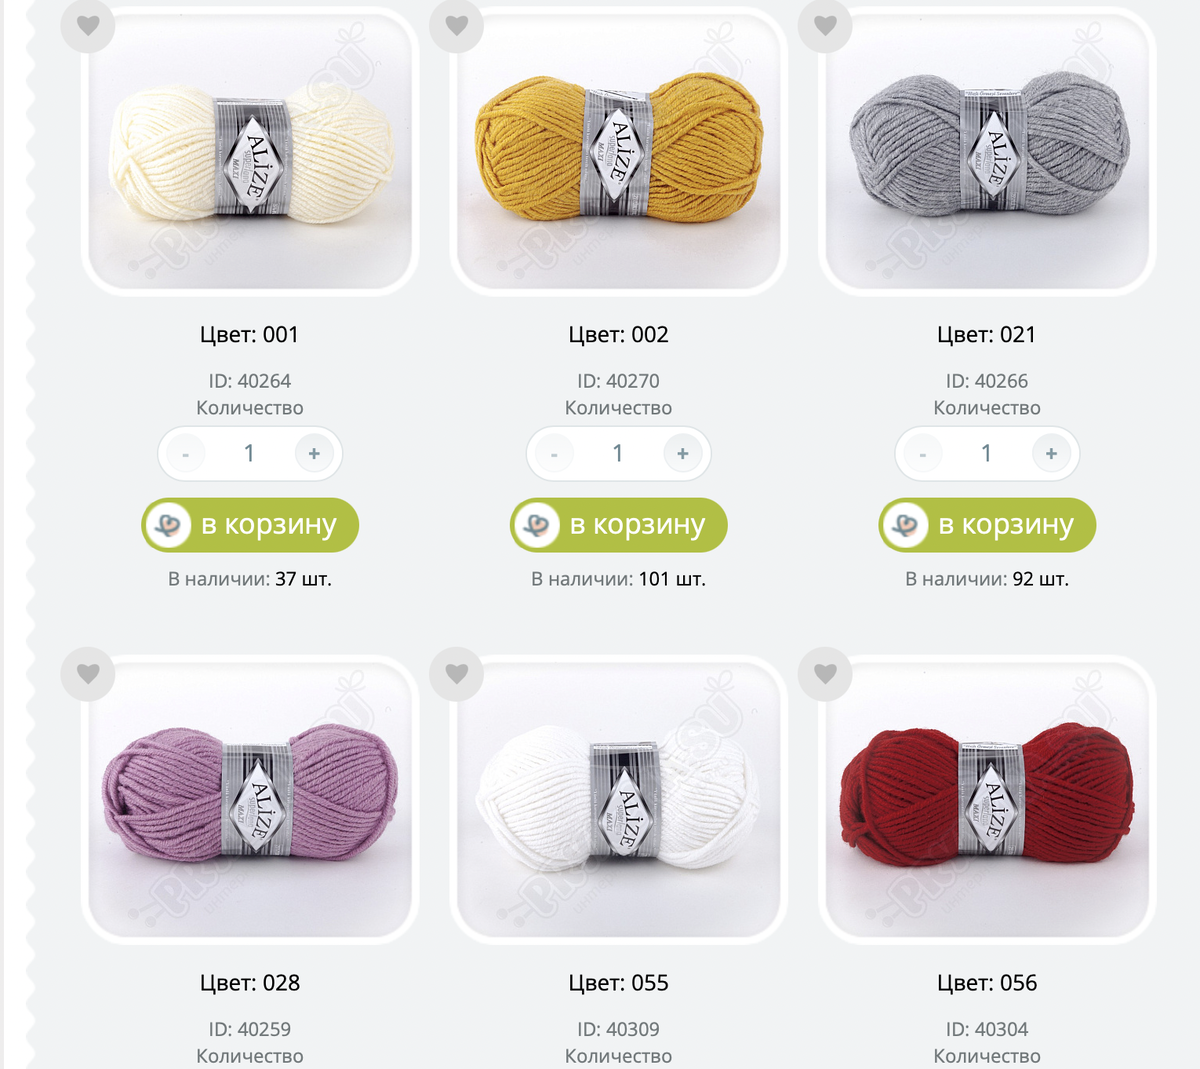Decrease quantity for color 001
Viewport: 1200px width, 1069px height.
(x=185, y=454)
